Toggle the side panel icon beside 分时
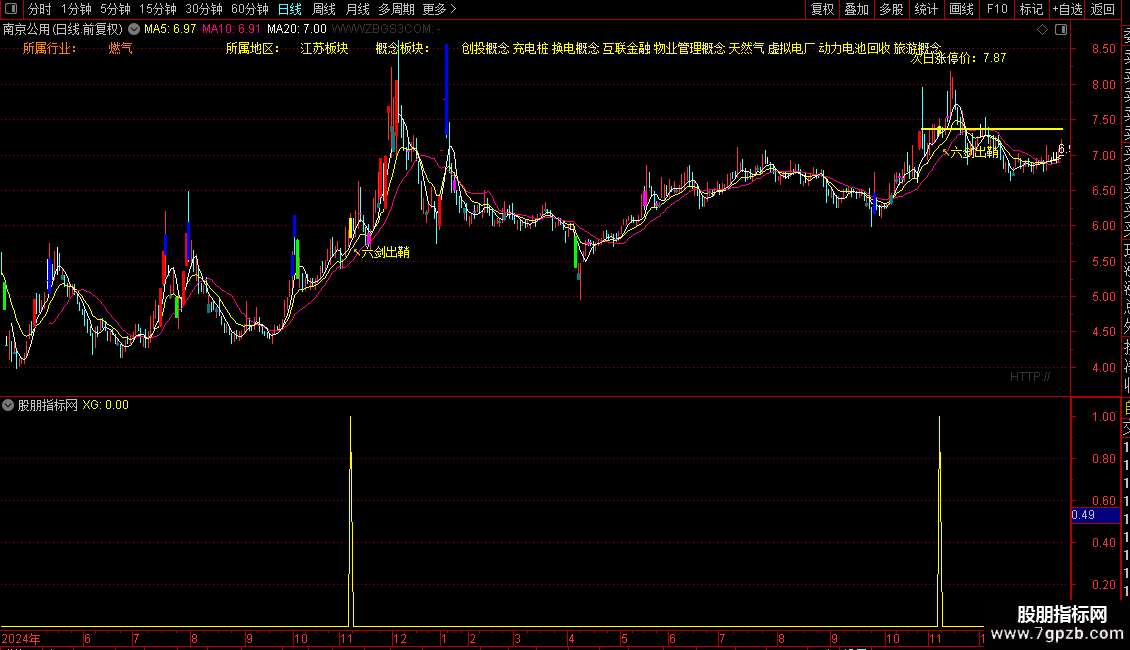Image resolution: width=1130 pixels, height=650 pixels. coord(11,9)
